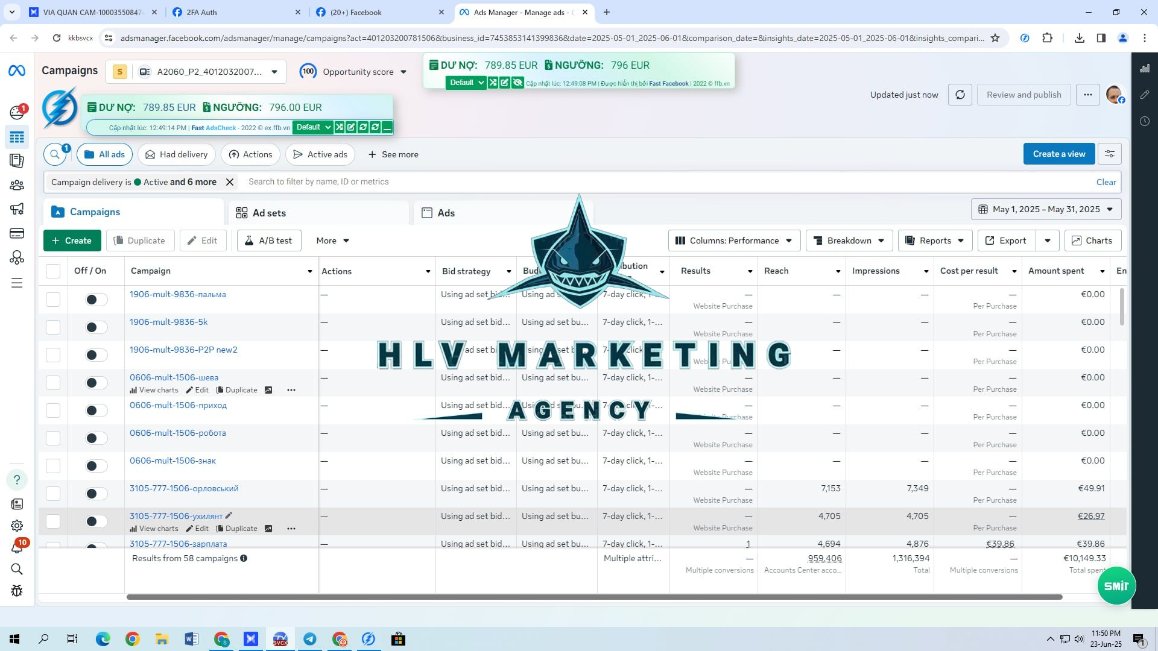1158x651 pixels.
Task: Open the Breakdown dropdown
Action: pos(849,240)
